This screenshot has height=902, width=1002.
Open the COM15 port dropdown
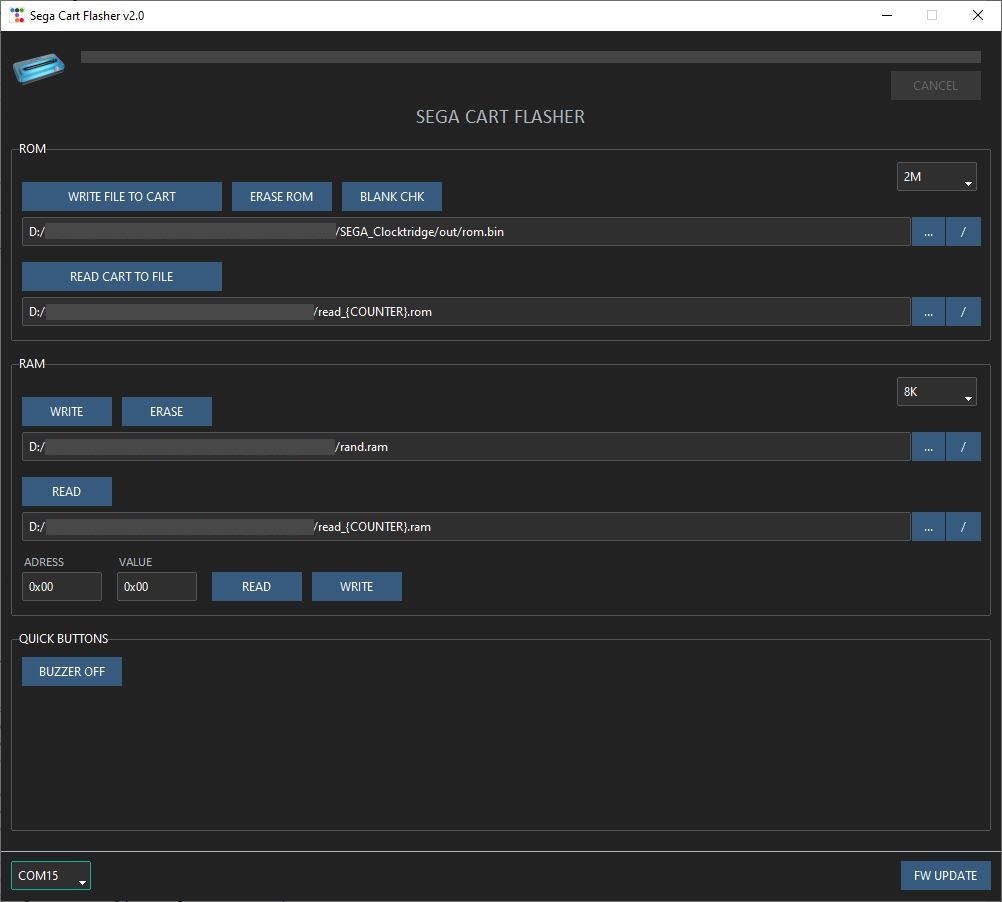[51, 875]
